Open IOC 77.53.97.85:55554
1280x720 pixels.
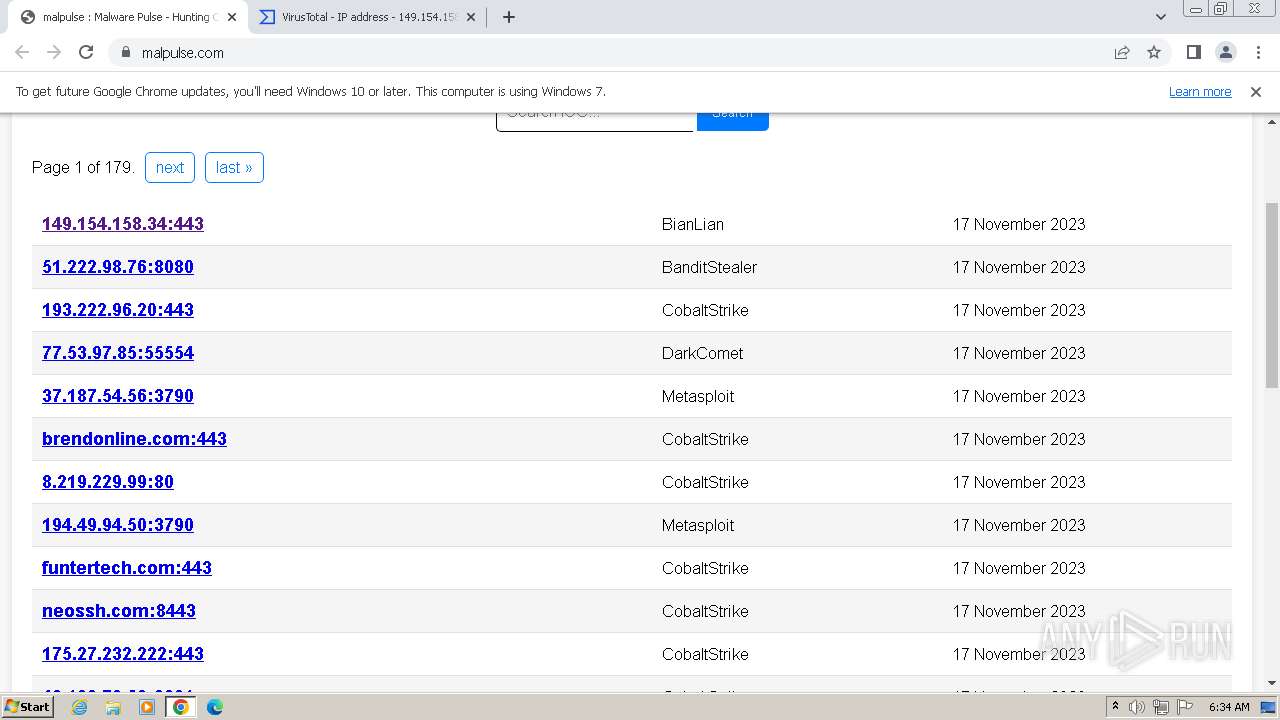click(x=118, y=353)
